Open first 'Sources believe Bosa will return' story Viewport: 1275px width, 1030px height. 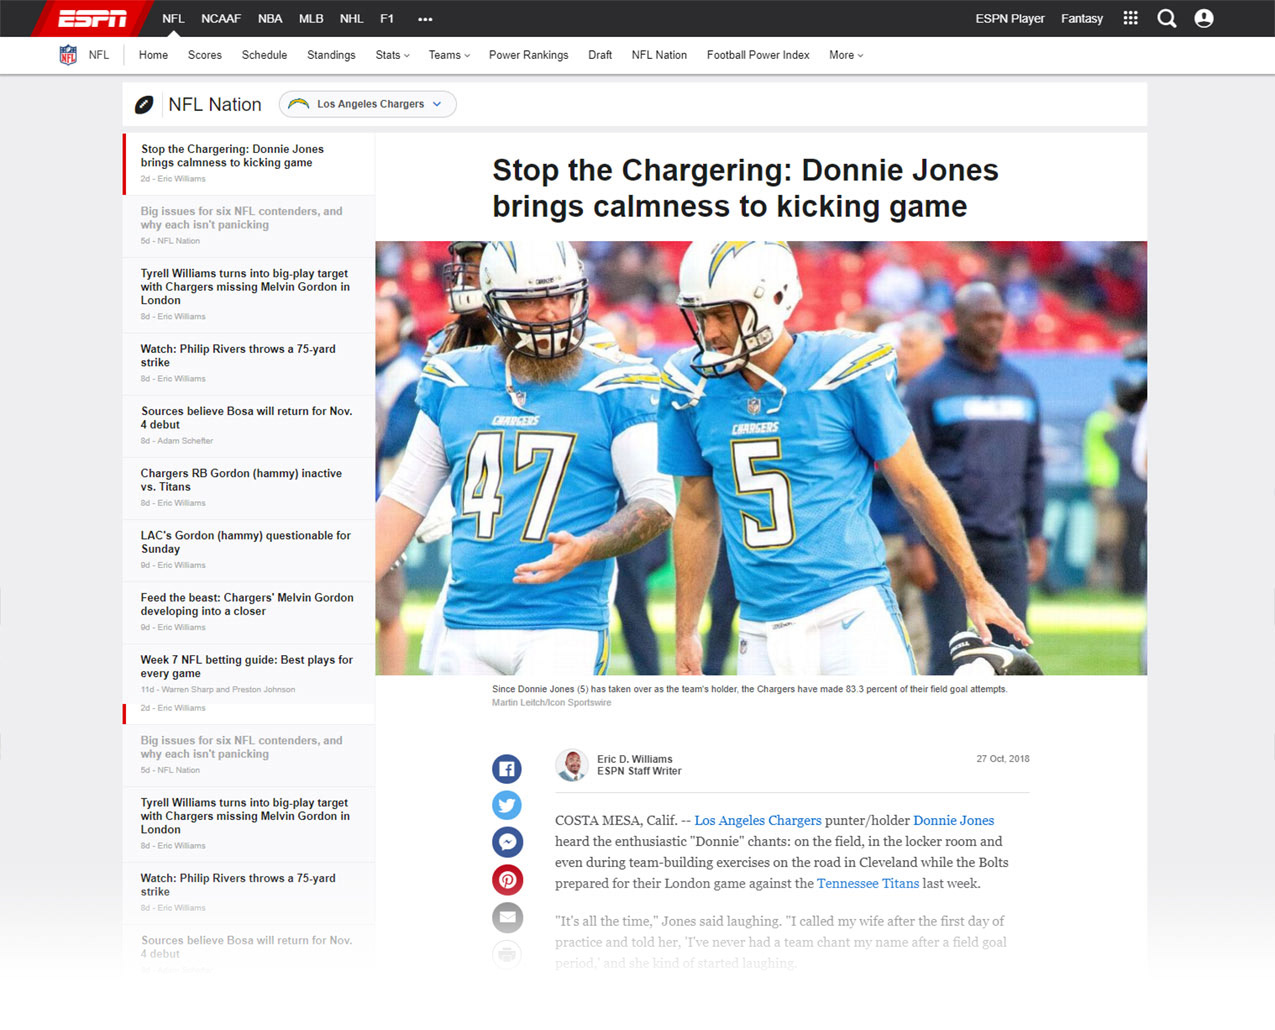250,426
